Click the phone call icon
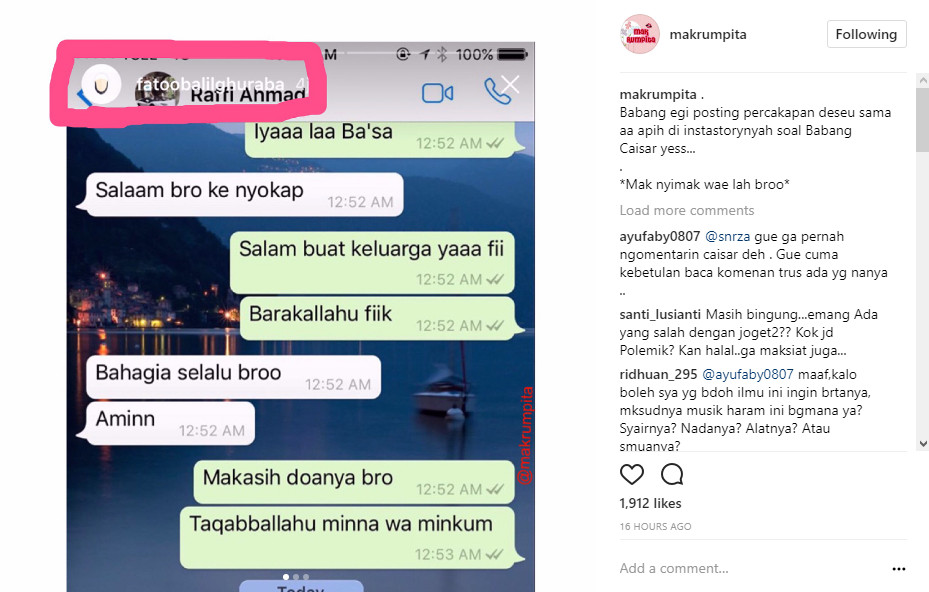The height and width of the screenshot is (592, 929). point(495,91)
